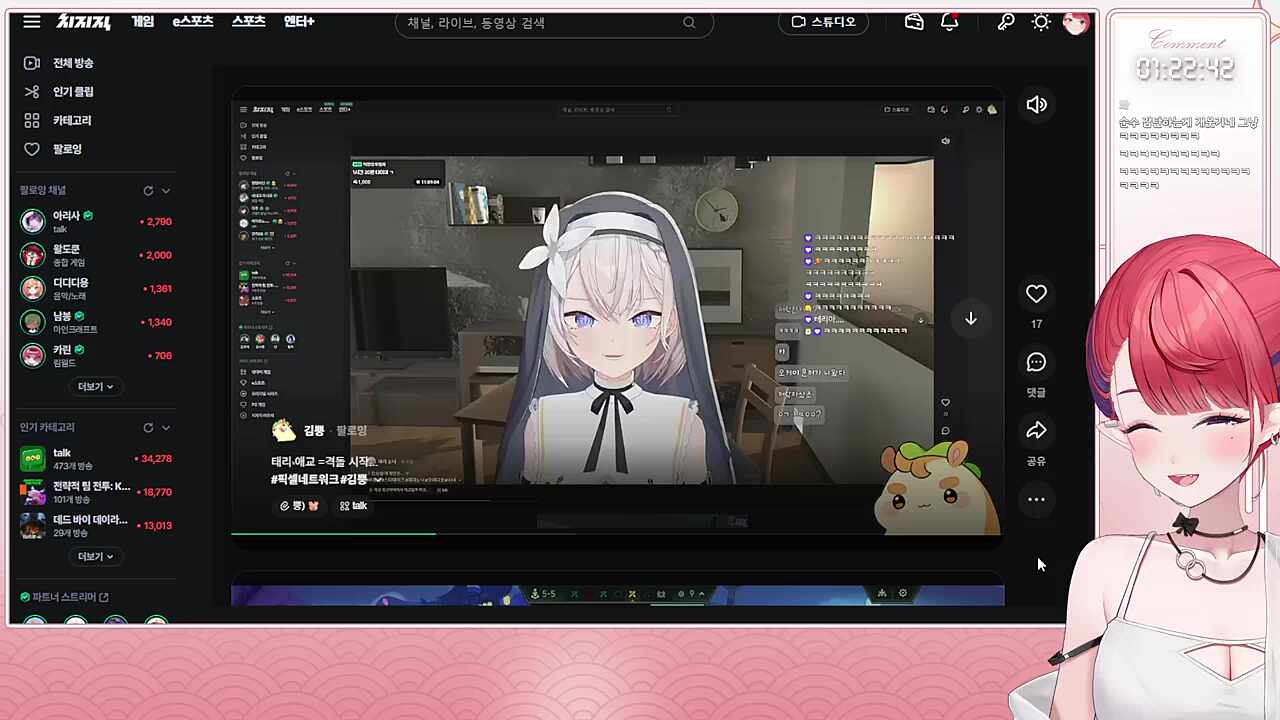Click 왈도쿤's profile picture in sidebar

click(33, 255)
